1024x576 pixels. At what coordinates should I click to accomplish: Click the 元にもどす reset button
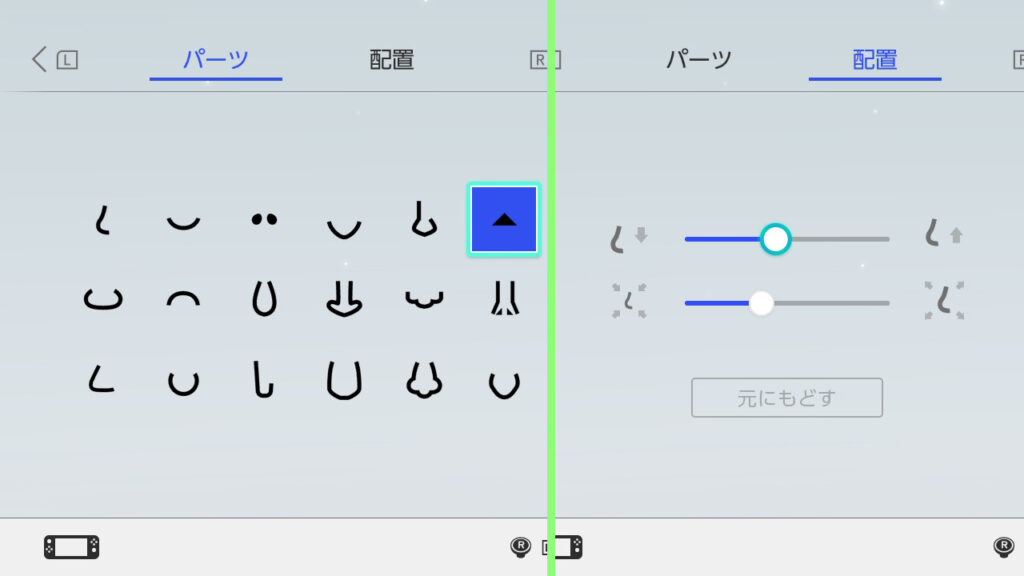click(787, 398)
